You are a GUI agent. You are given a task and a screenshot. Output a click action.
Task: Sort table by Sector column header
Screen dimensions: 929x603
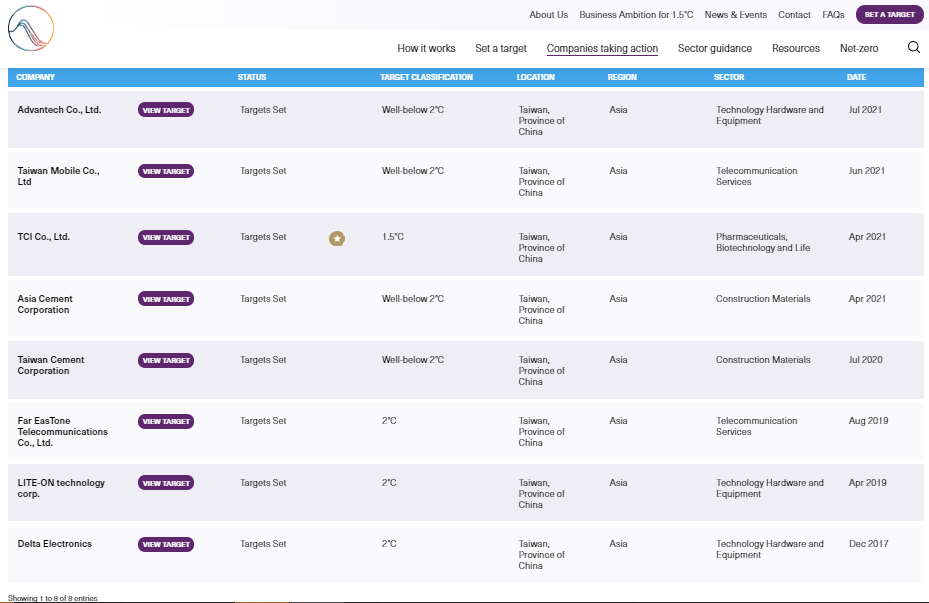[x=729, y=77]
